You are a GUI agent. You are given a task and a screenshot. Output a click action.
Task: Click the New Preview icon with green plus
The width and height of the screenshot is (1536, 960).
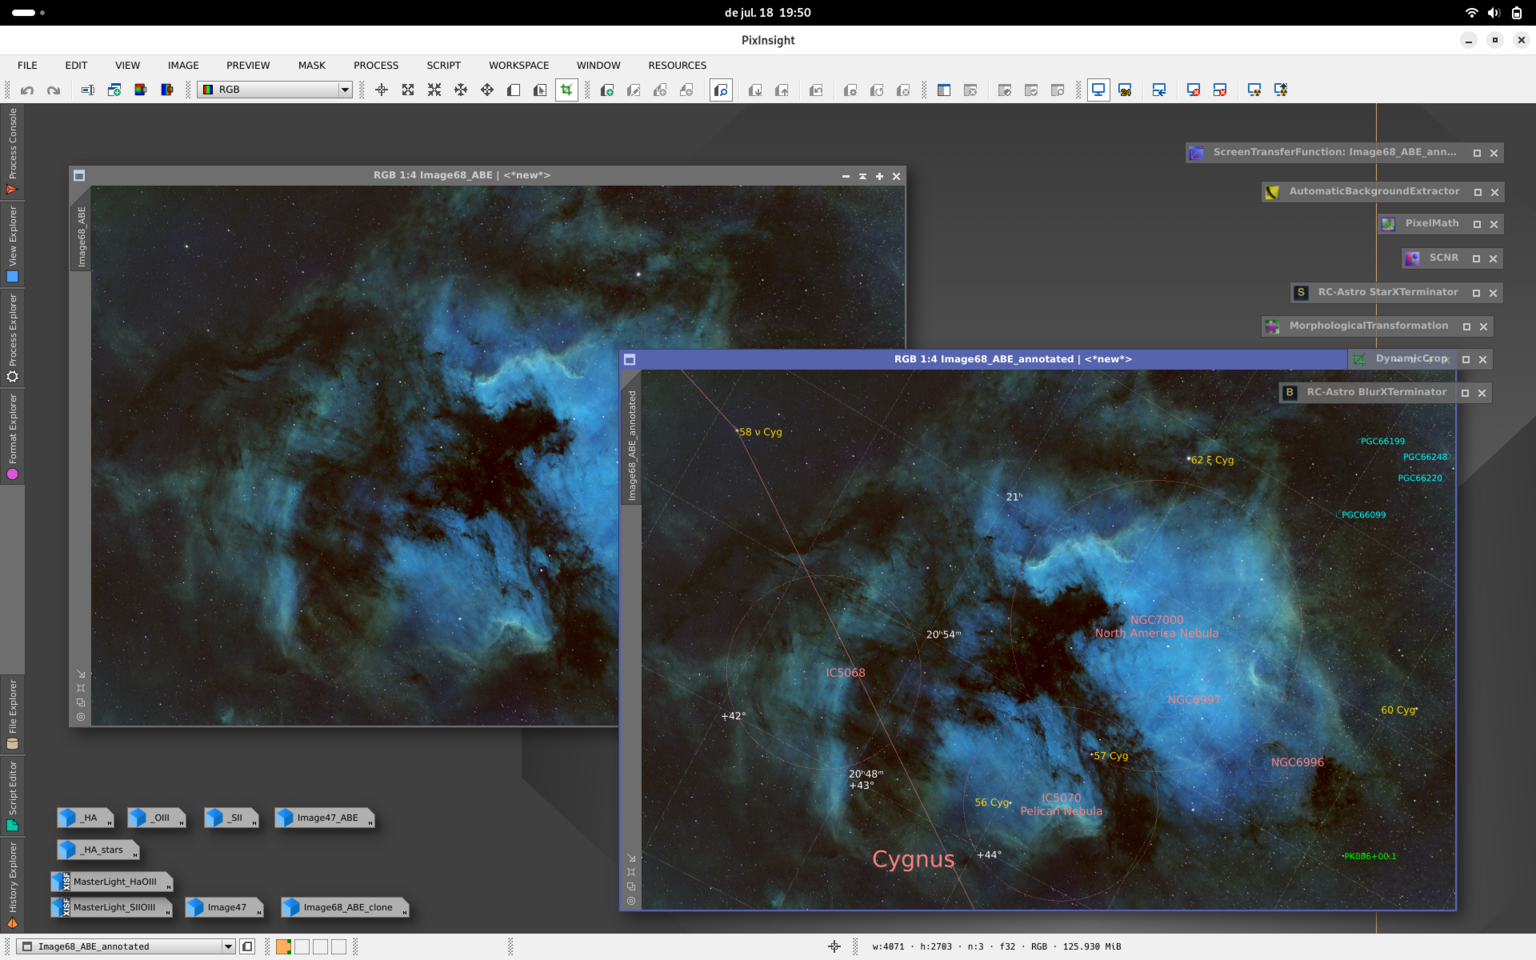pyautogui.click(x=607, y=90)
